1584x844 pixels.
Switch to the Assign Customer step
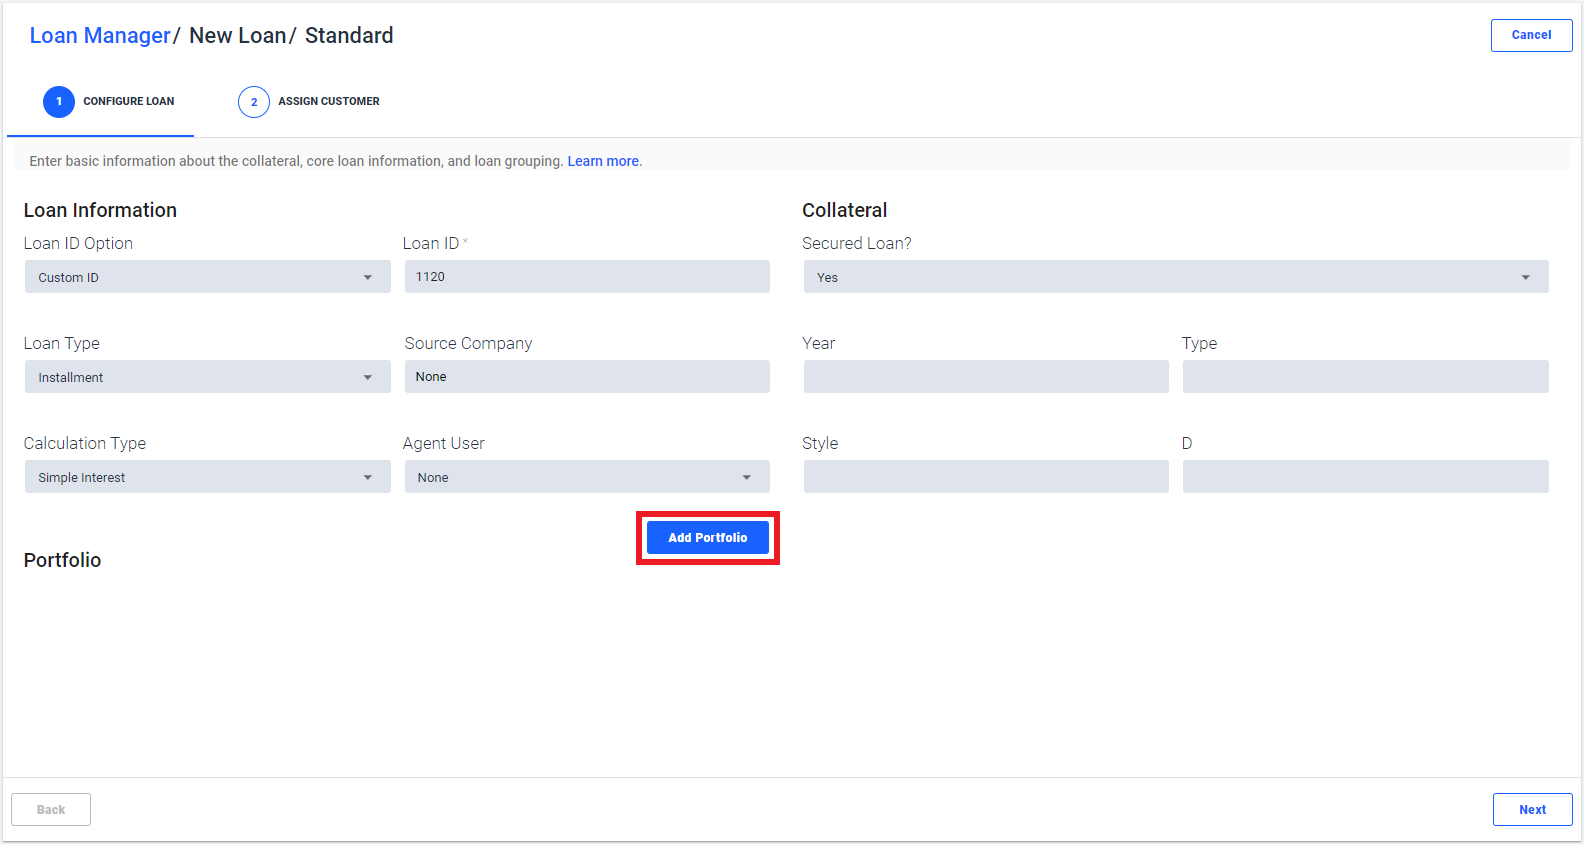pos(309,102)
